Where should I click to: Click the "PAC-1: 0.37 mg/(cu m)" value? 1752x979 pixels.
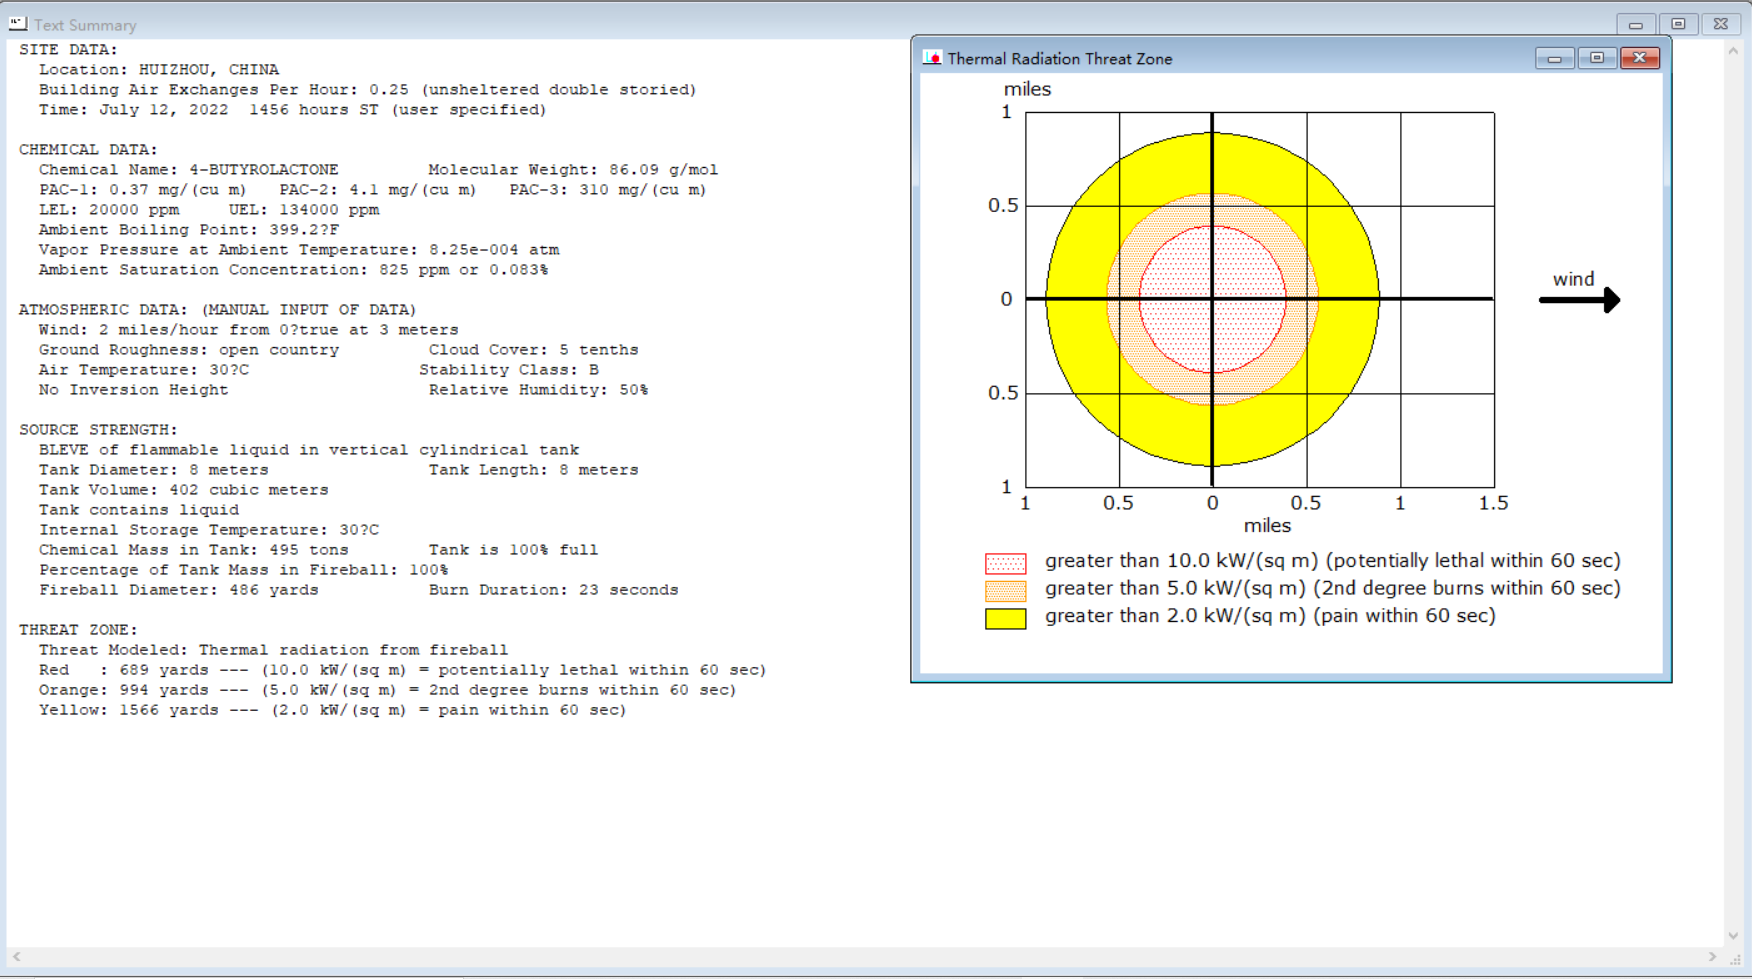[142, 190]
